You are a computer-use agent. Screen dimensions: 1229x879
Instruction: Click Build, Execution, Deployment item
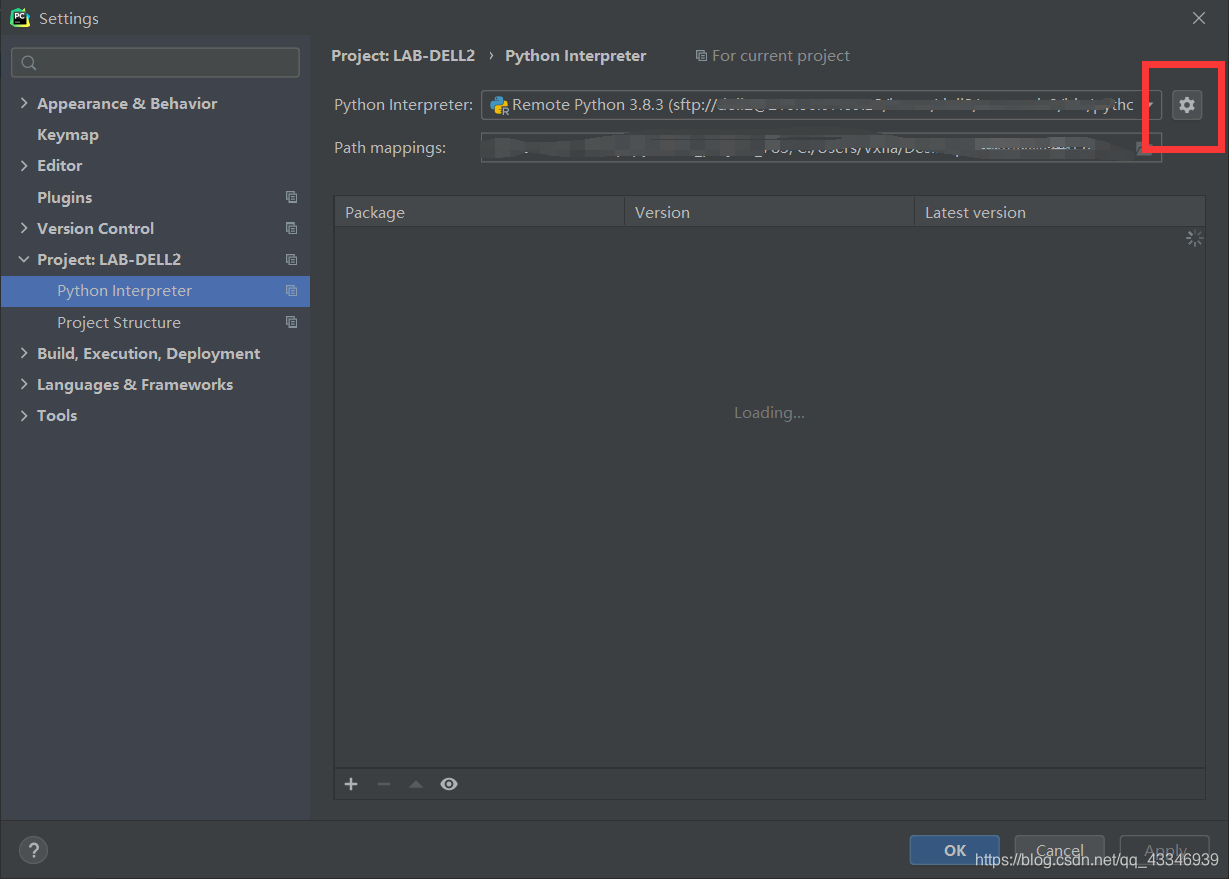(148, 353)
